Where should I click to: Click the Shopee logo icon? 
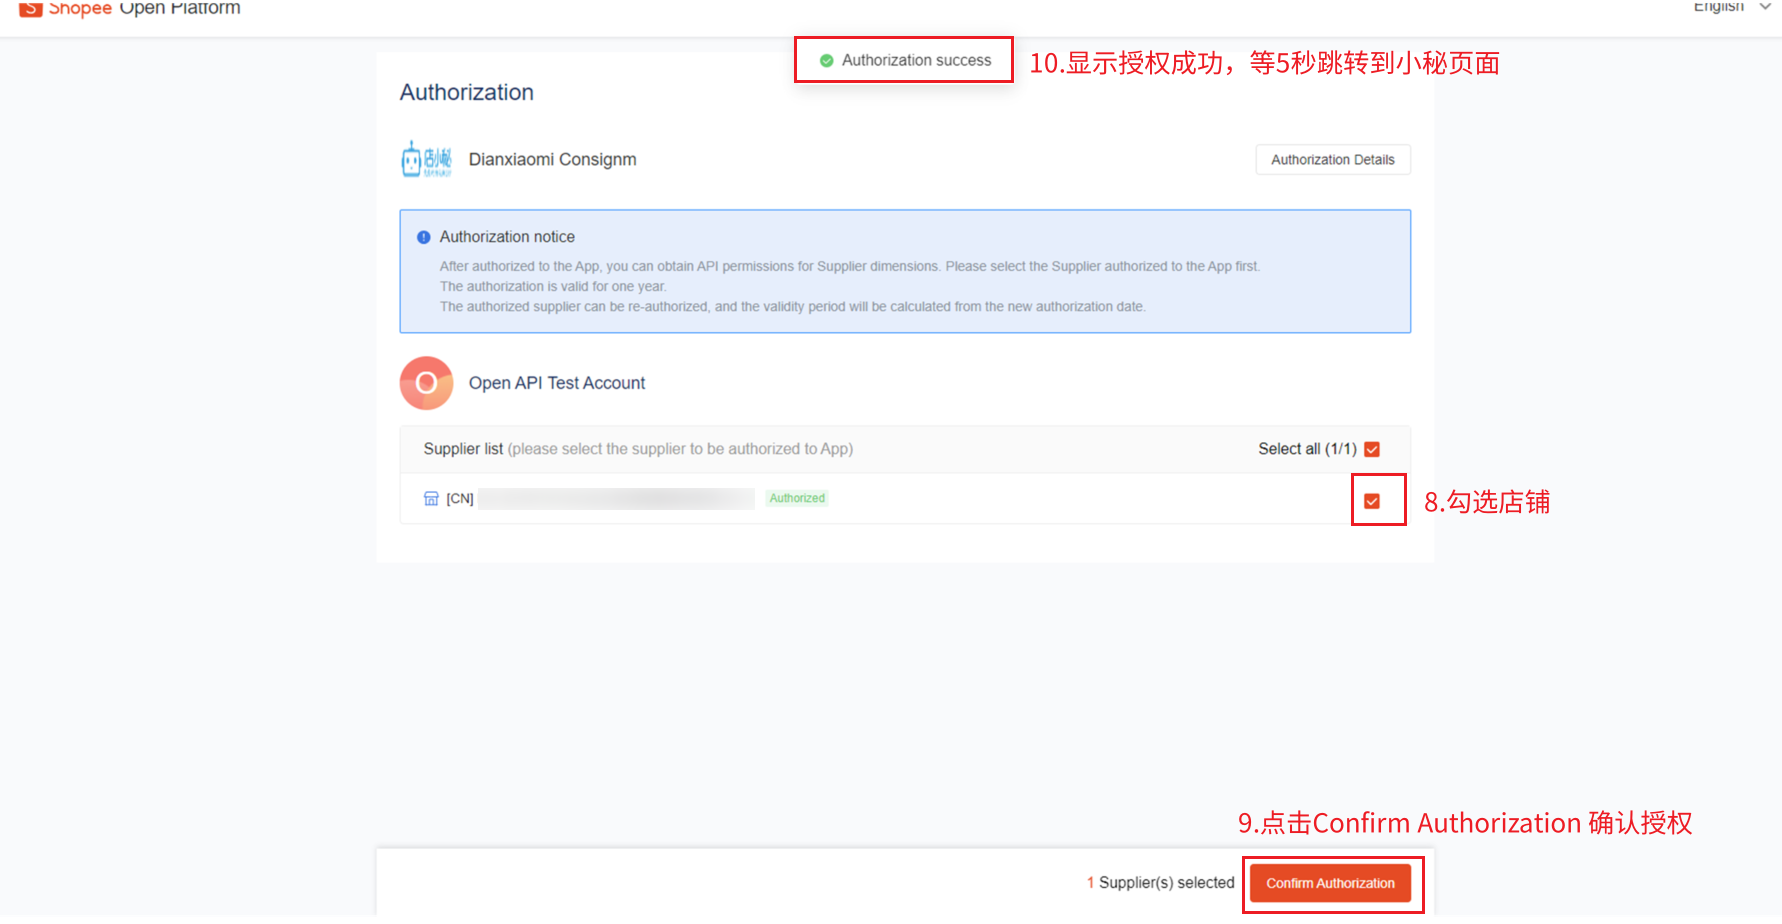(x=31, y=8)
